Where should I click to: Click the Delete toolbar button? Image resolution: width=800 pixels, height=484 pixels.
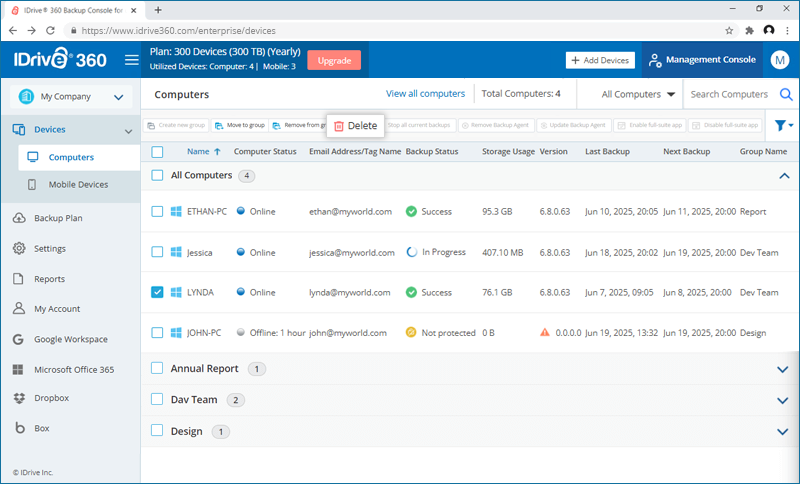tap(355, 125)
